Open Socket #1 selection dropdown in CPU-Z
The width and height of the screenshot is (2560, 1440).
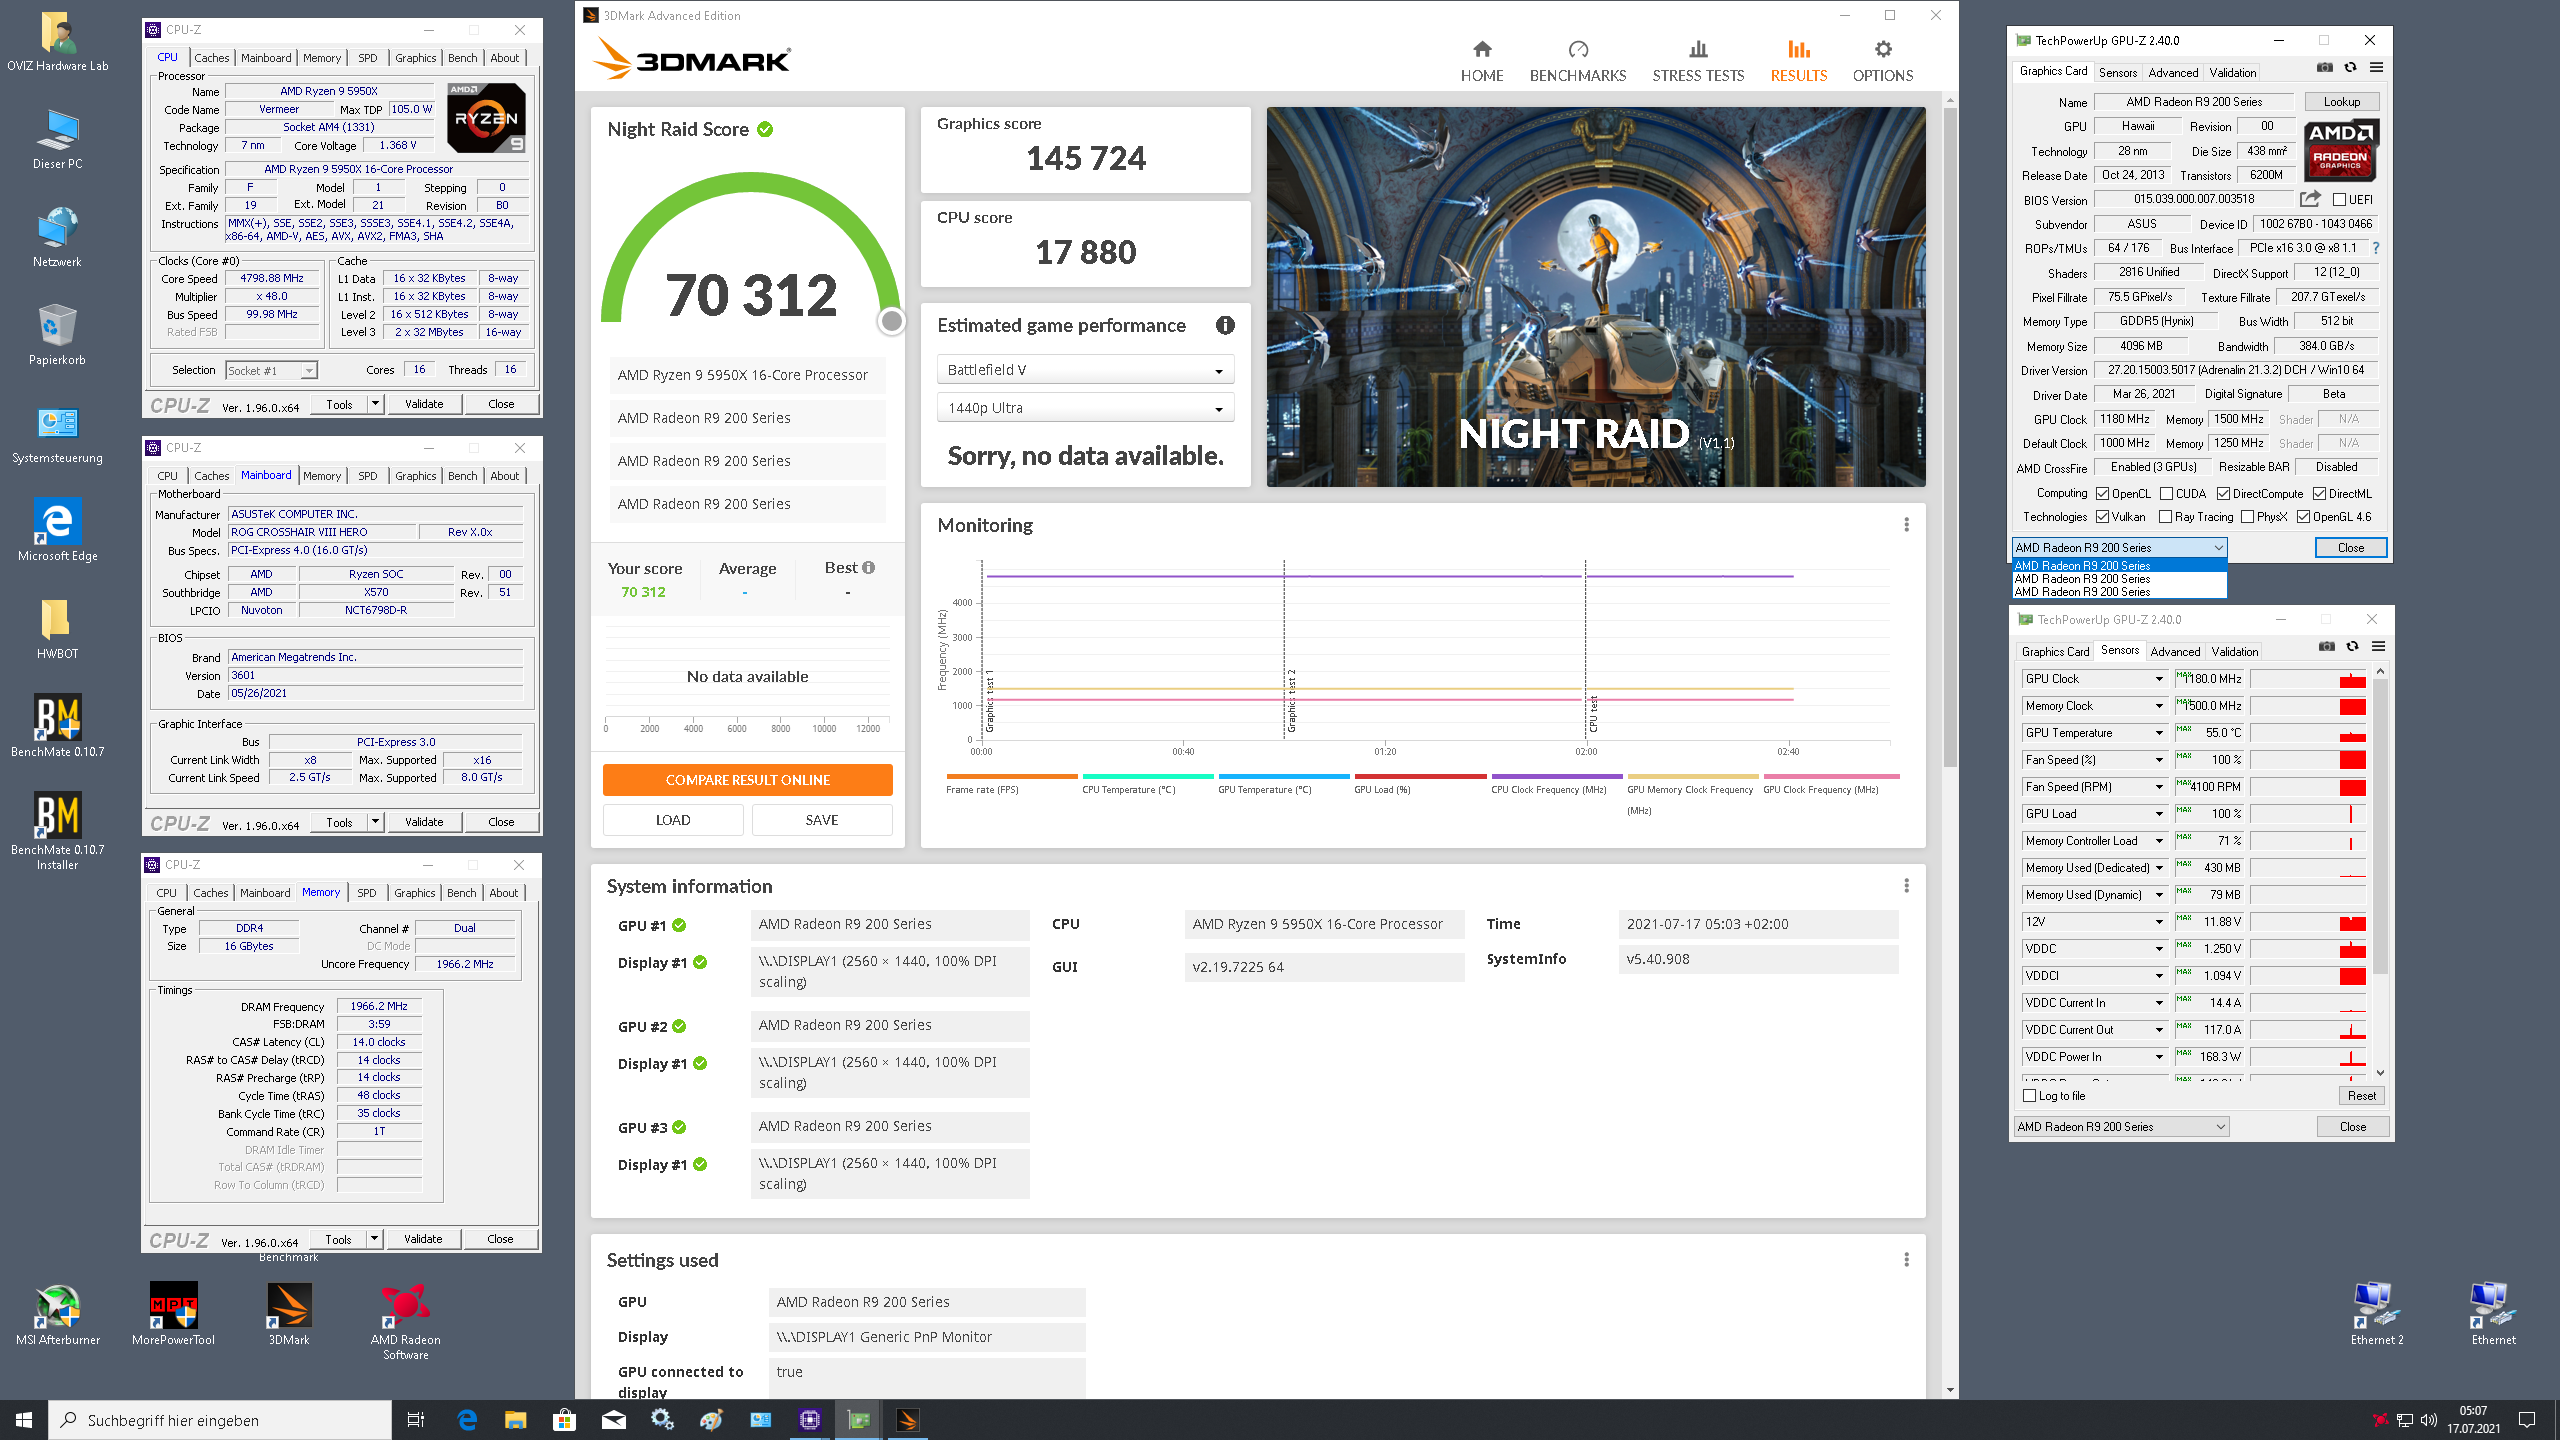(x=271, y=370)
